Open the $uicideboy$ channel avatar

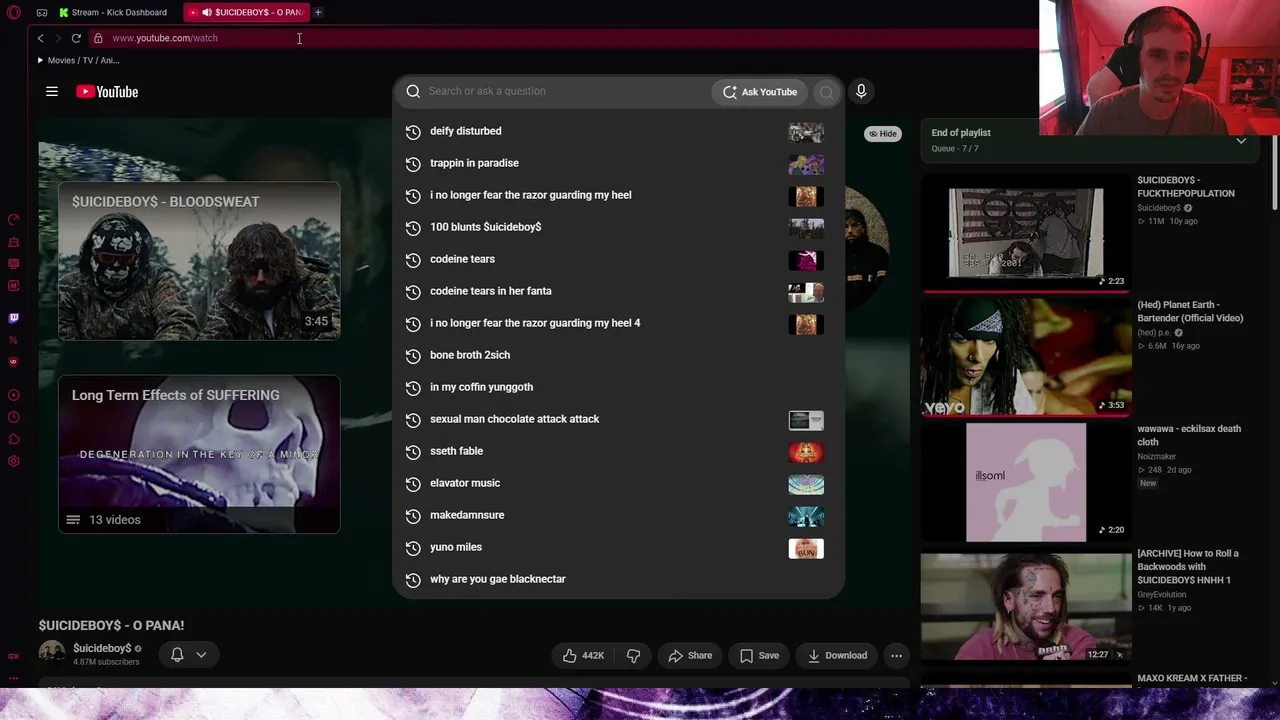tap(51, 654)
